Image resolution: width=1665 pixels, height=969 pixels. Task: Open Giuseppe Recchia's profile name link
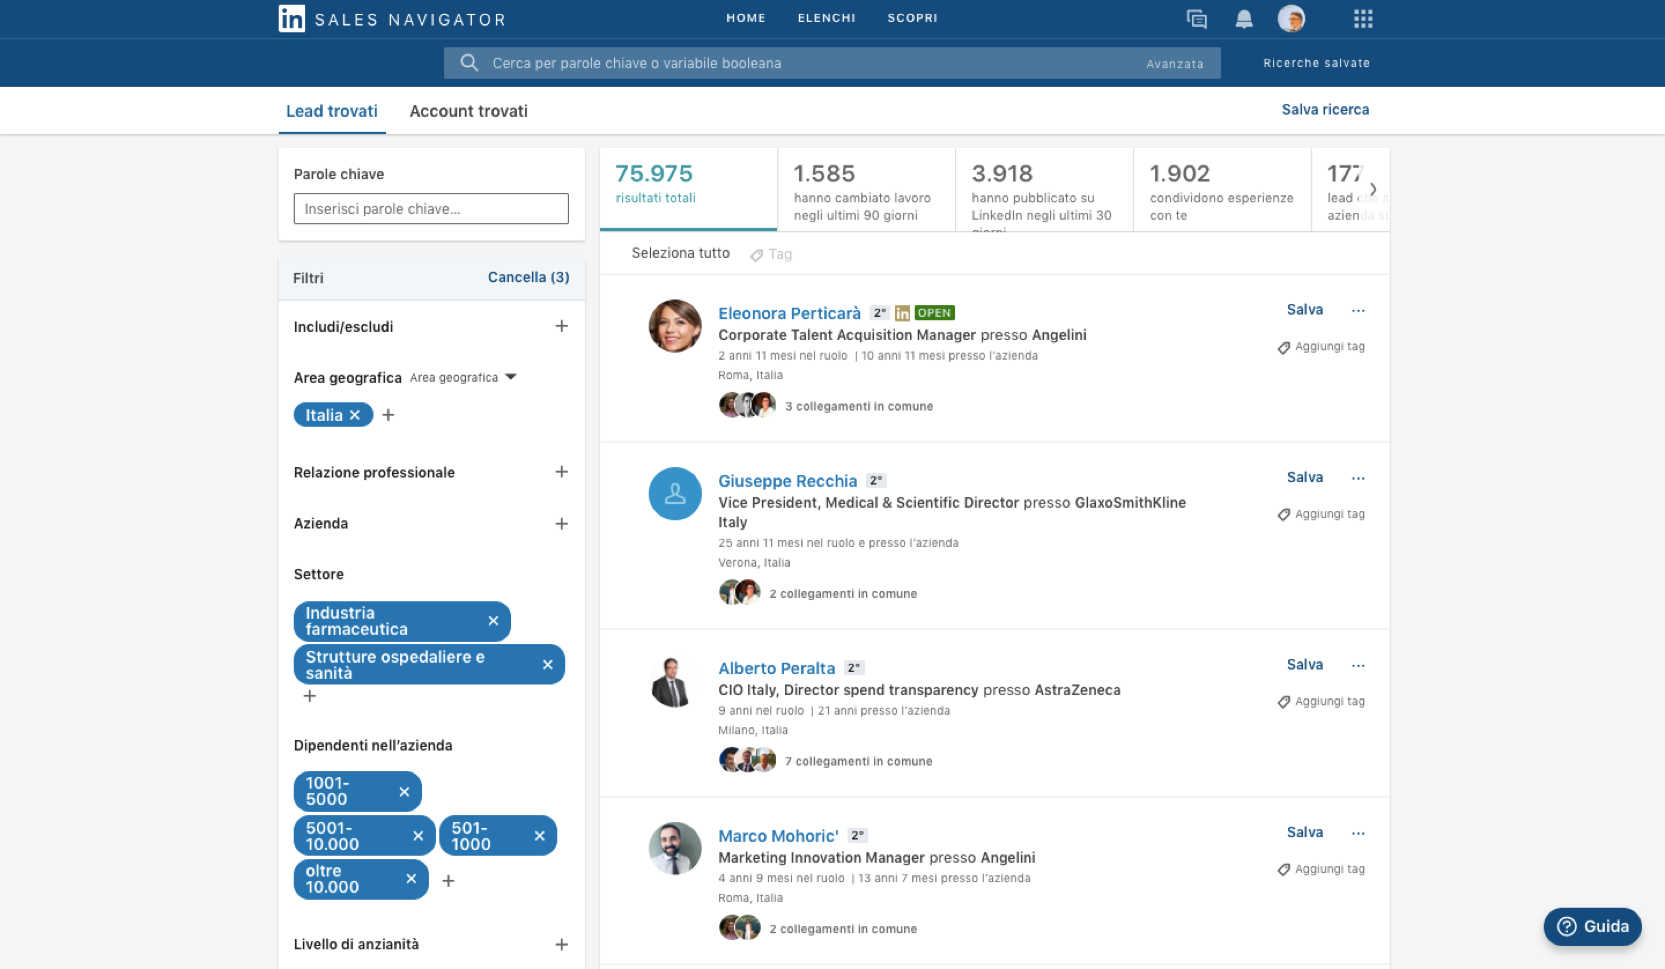[787, 481]
